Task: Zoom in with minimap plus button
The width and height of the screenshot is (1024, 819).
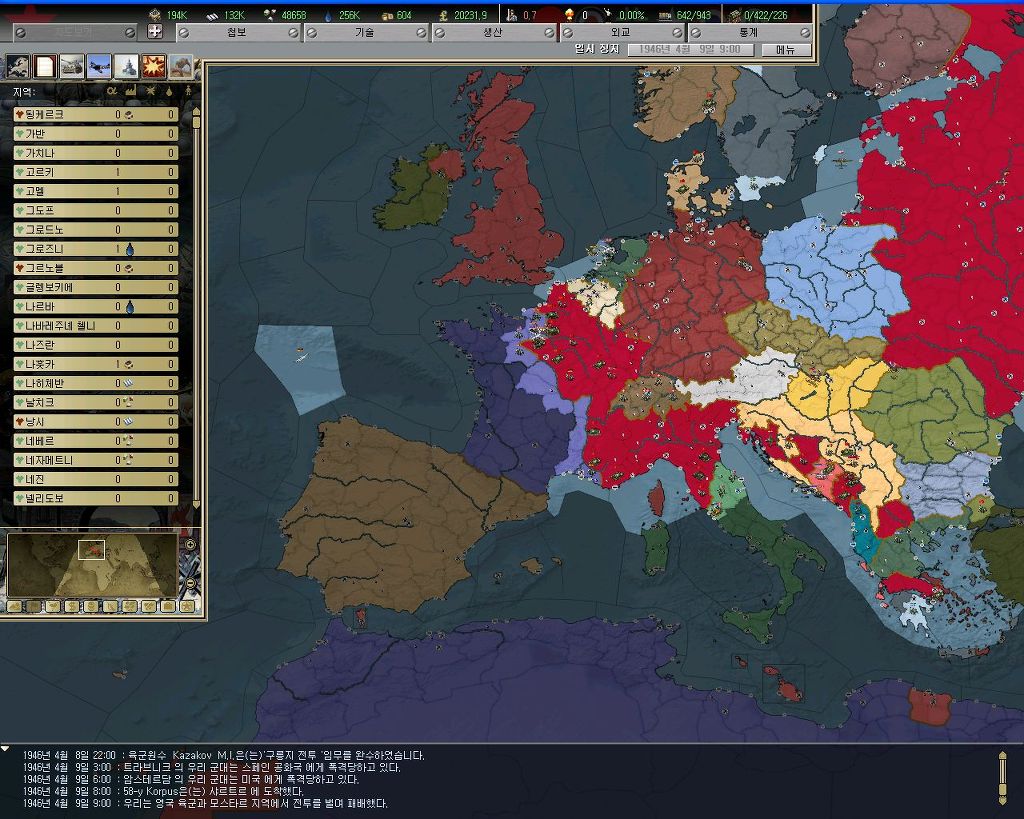Action: click(191, 545)
